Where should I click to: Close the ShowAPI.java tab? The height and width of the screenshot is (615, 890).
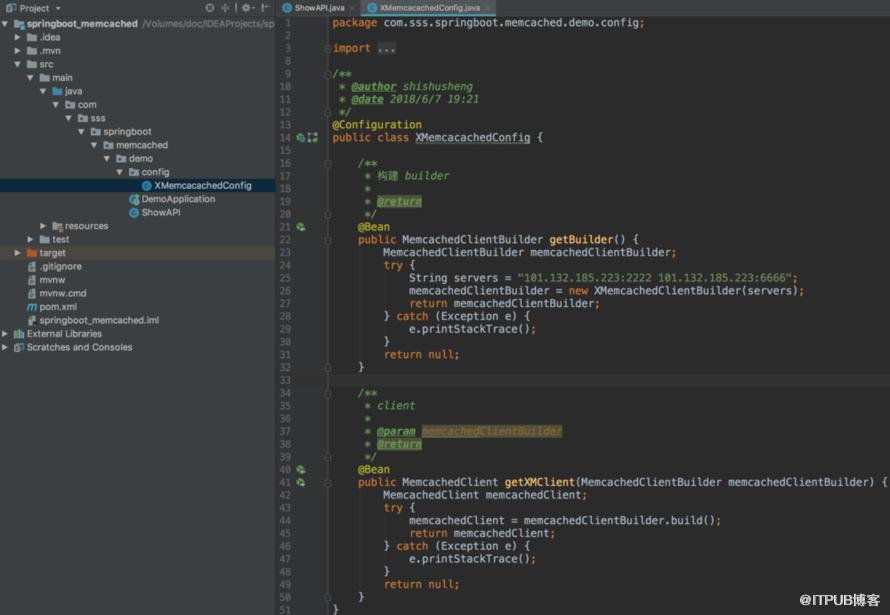352,8
